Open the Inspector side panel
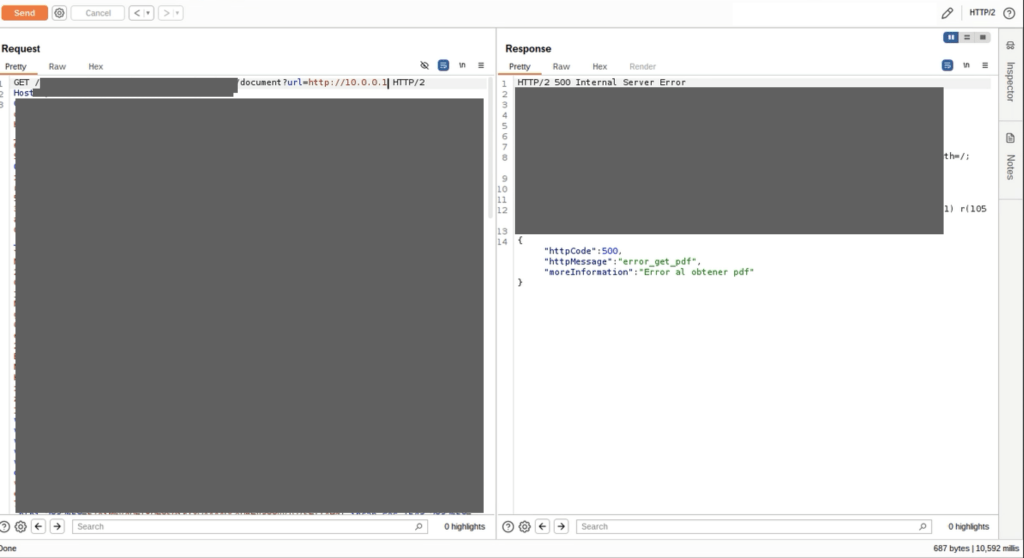The image size is (1024, 558). (x=1010, y=68)
